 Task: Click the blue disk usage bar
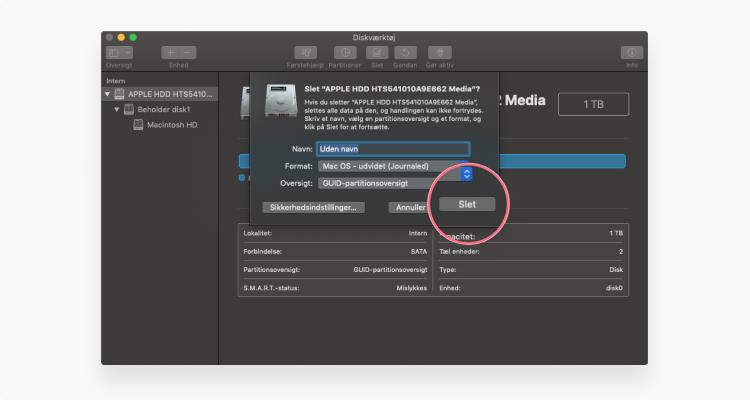[562, 161]
